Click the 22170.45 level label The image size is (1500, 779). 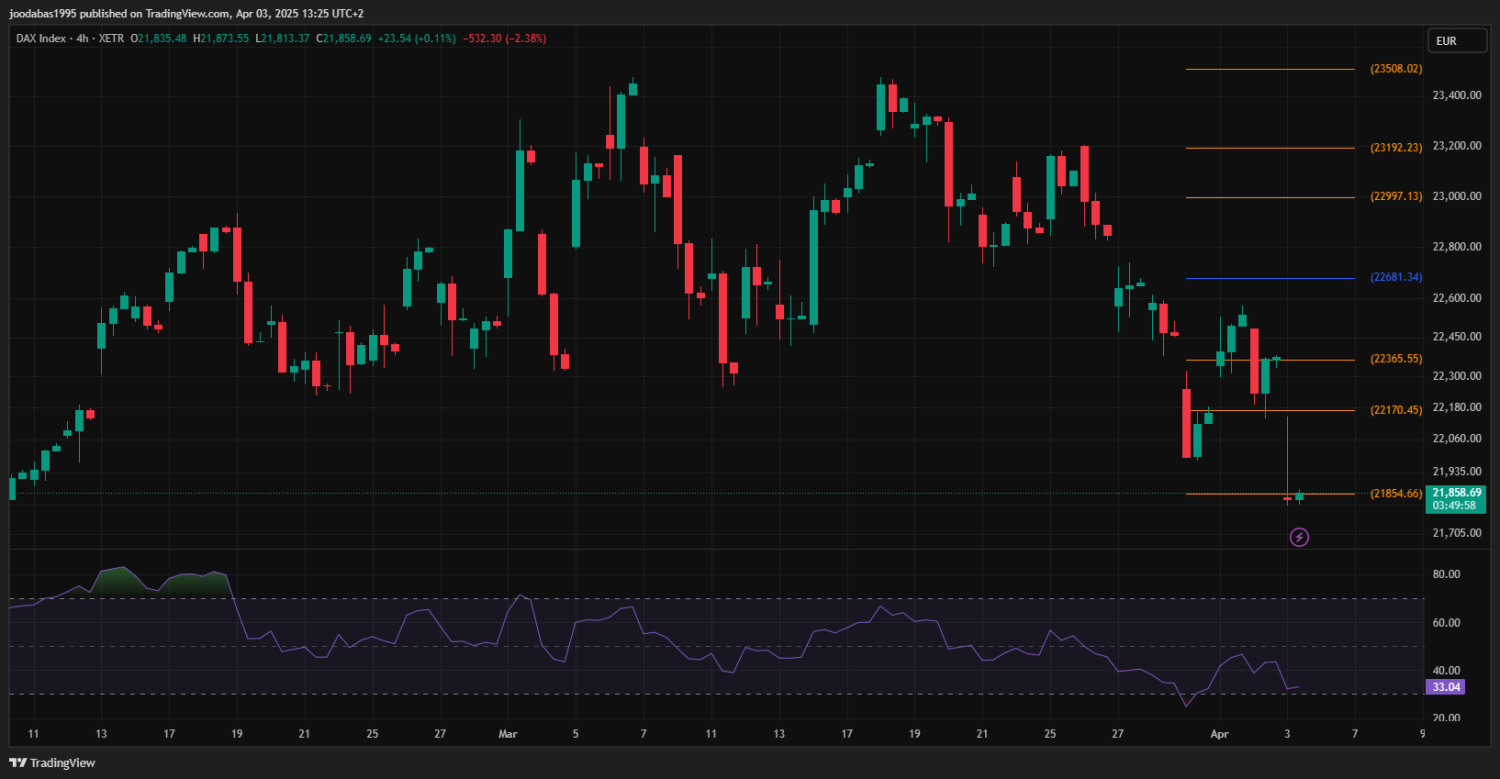tap(1396, 410)
